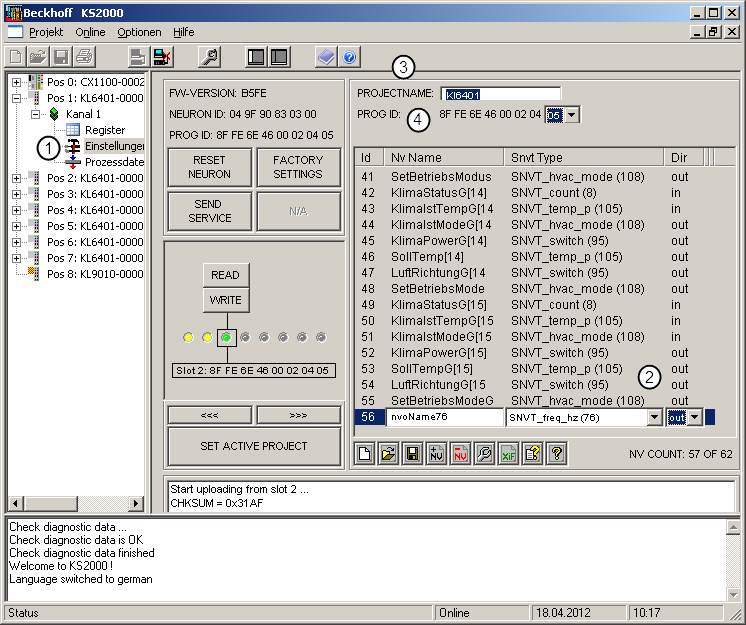Click the document with question mark icon
Screen dimensions: 746x625
532,454
